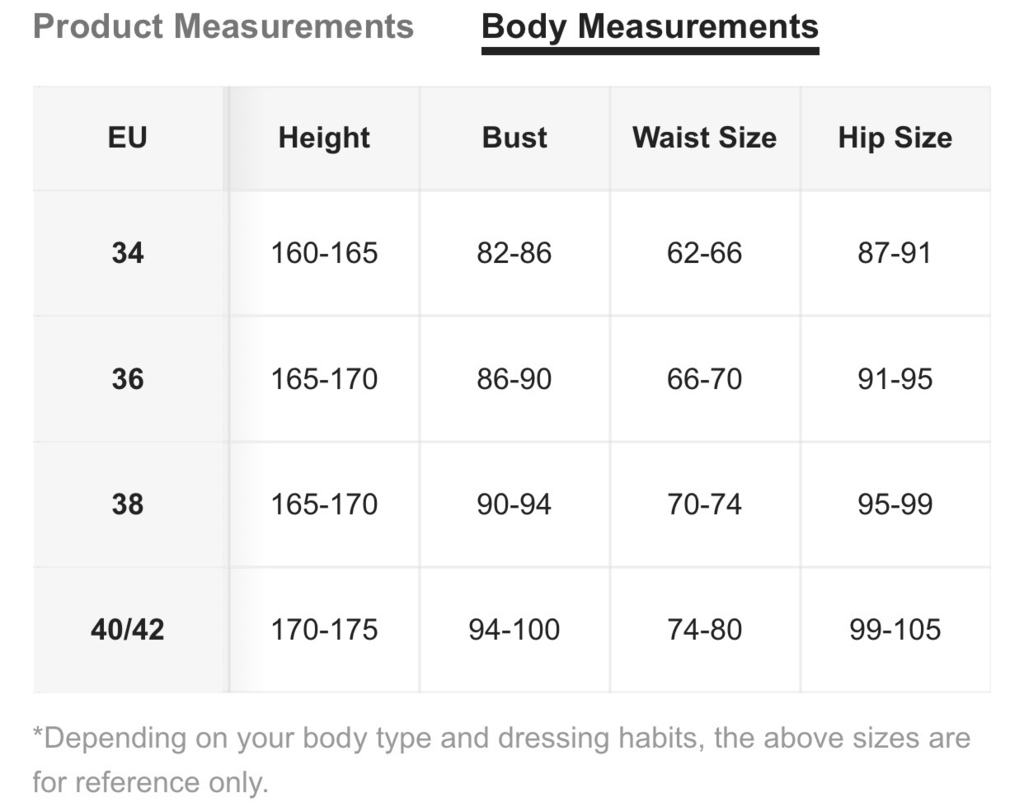This screenshot has width=1024, height=807.
Task: Click the 99-105 hip size cell
Action: (895, 629)
